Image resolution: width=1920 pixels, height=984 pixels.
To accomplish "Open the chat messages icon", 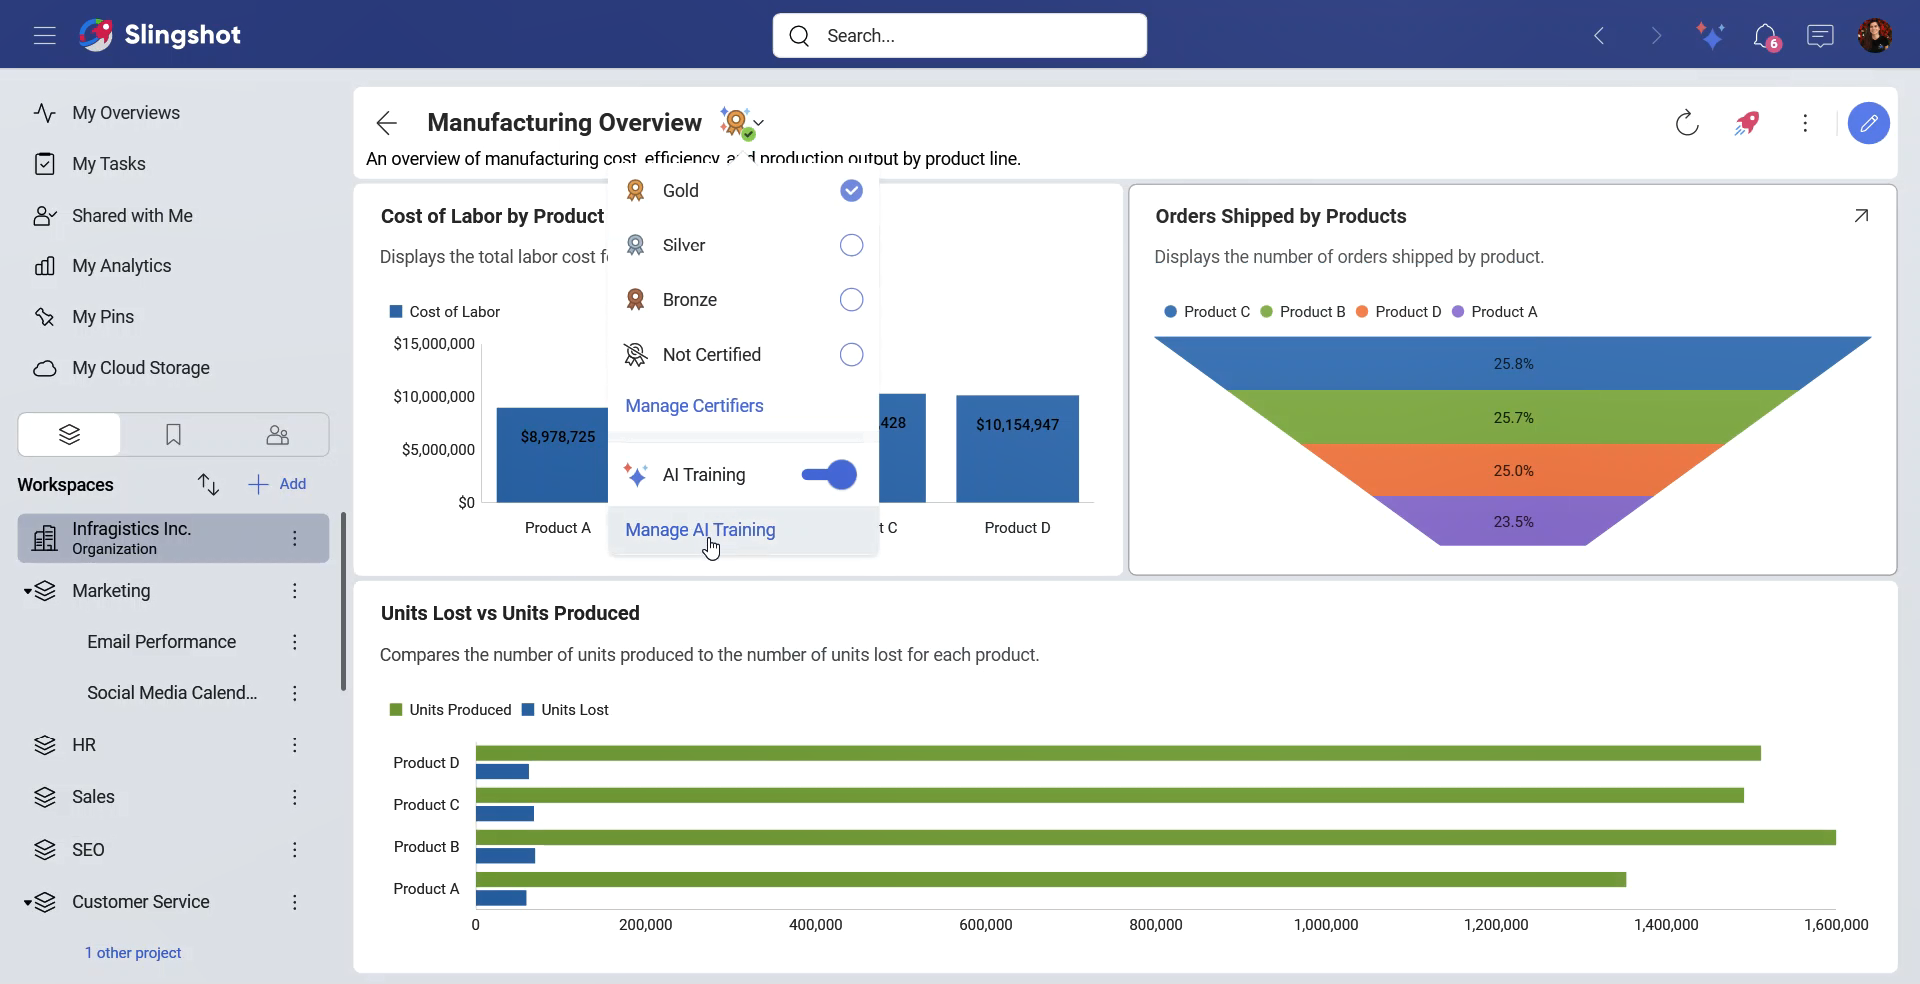I will [1820, 36].
